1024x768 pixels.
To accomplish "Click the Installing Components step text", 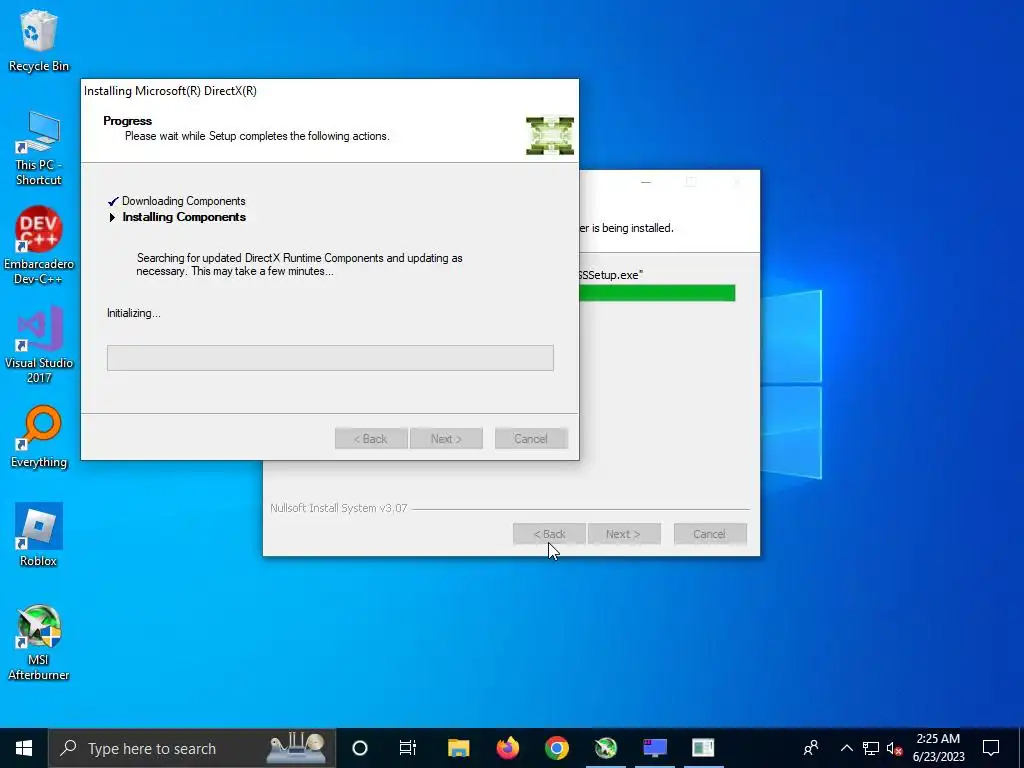I will coord(184,217).
